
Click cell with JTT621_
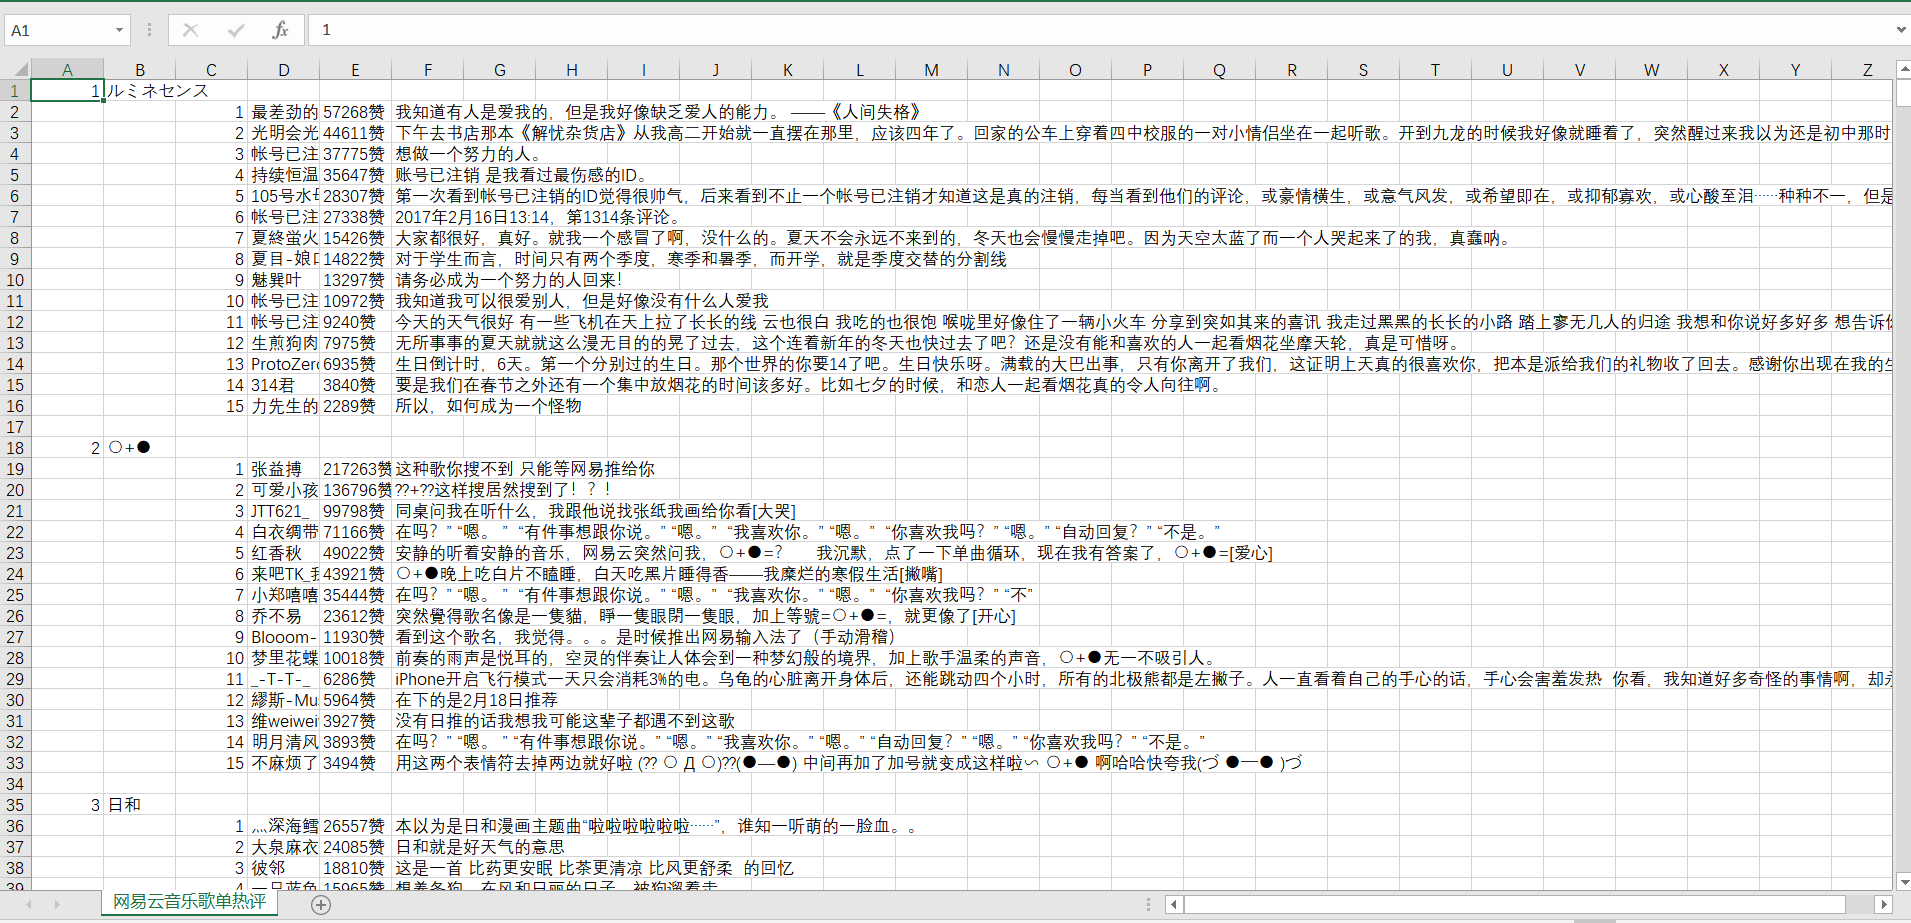[x=284, y=511]
